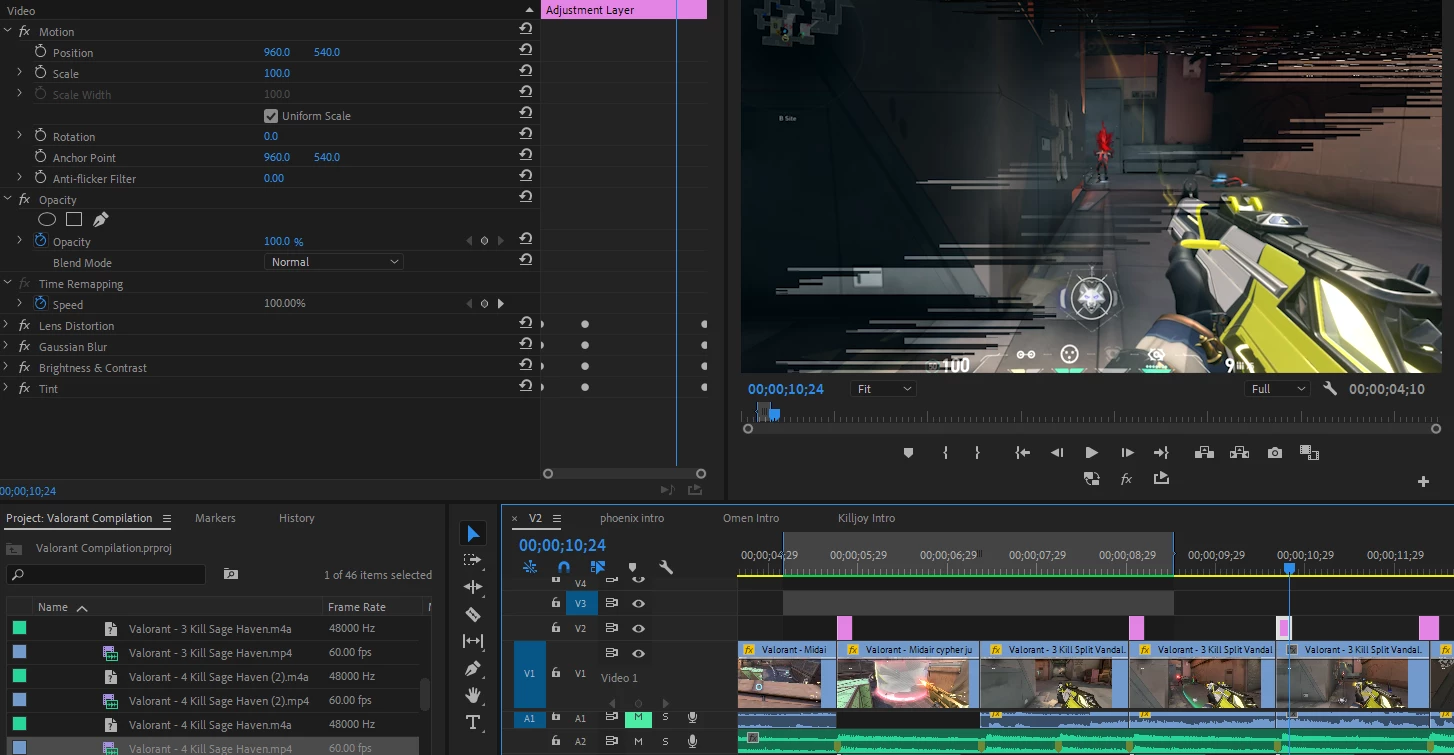Open Timeline Display Settings wrench
Image resolution: width=1454 pixels, height=755 pixels.
(x=666, y=567)
